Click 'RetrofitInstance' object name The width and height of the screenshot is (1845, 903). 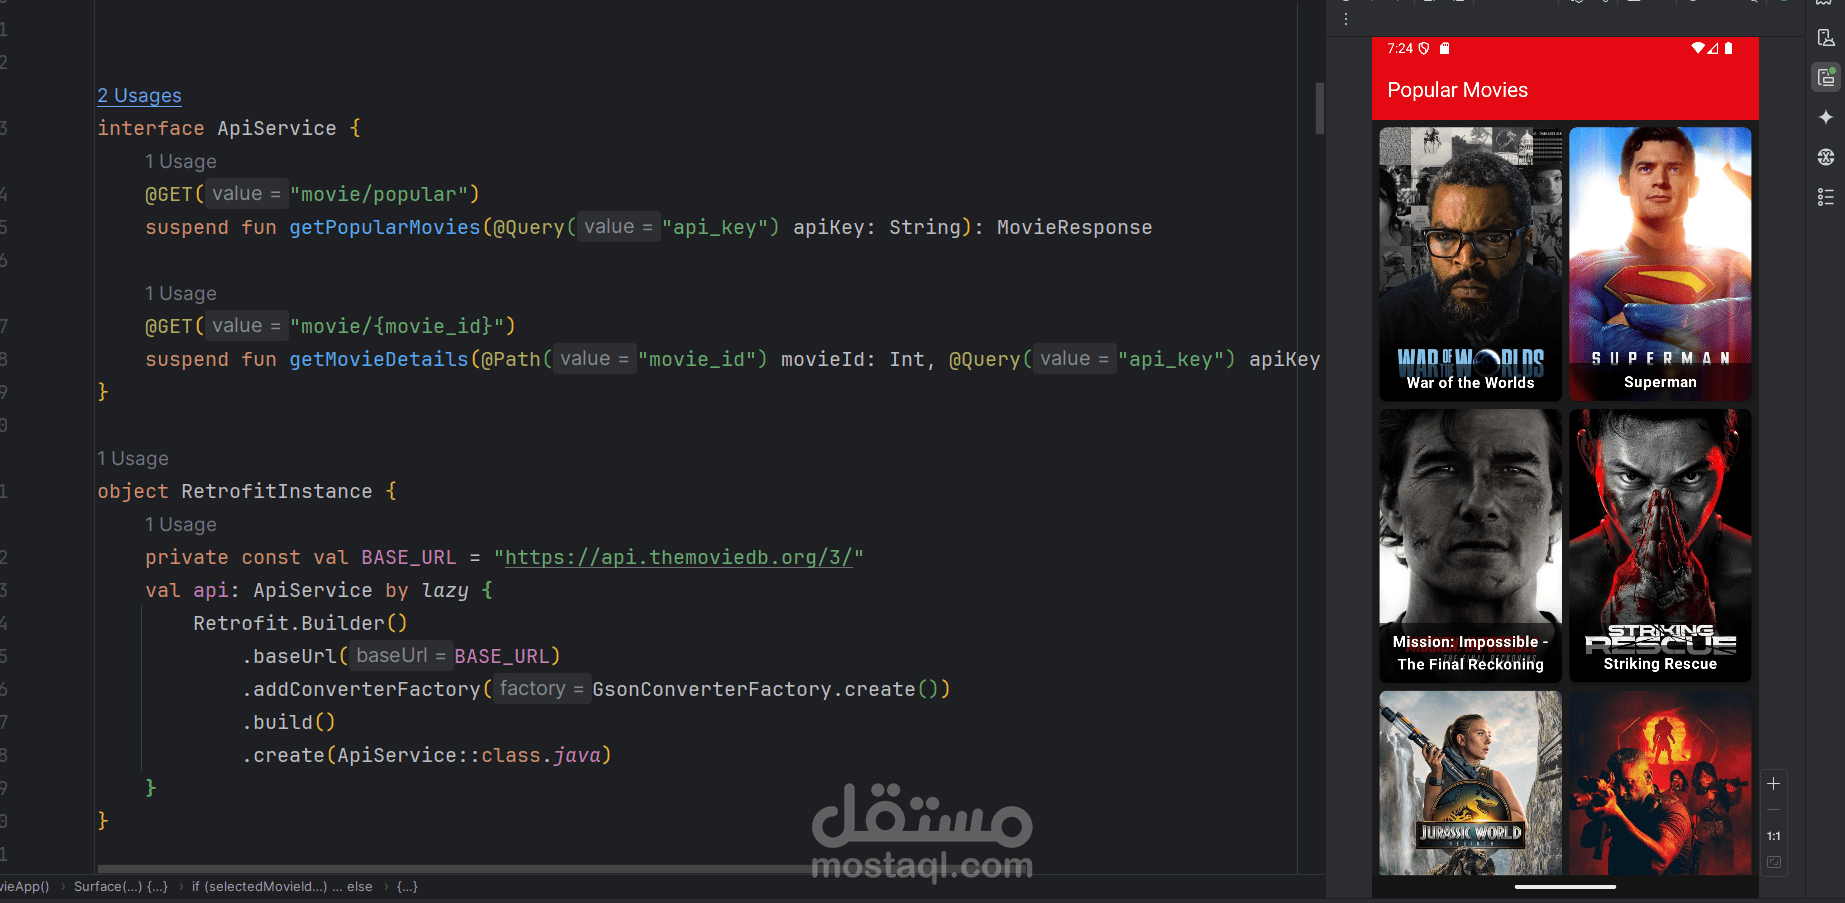[x=277, y=491]
